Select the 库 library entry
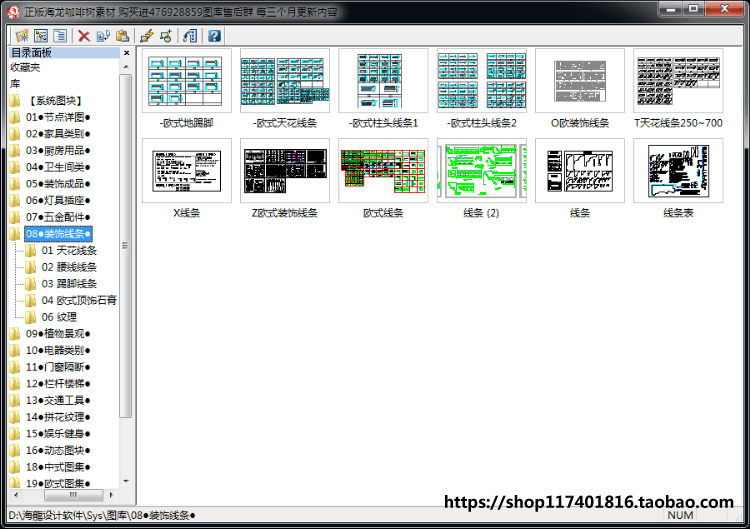Viewport: 750px width, 529px height. point(15,84)
